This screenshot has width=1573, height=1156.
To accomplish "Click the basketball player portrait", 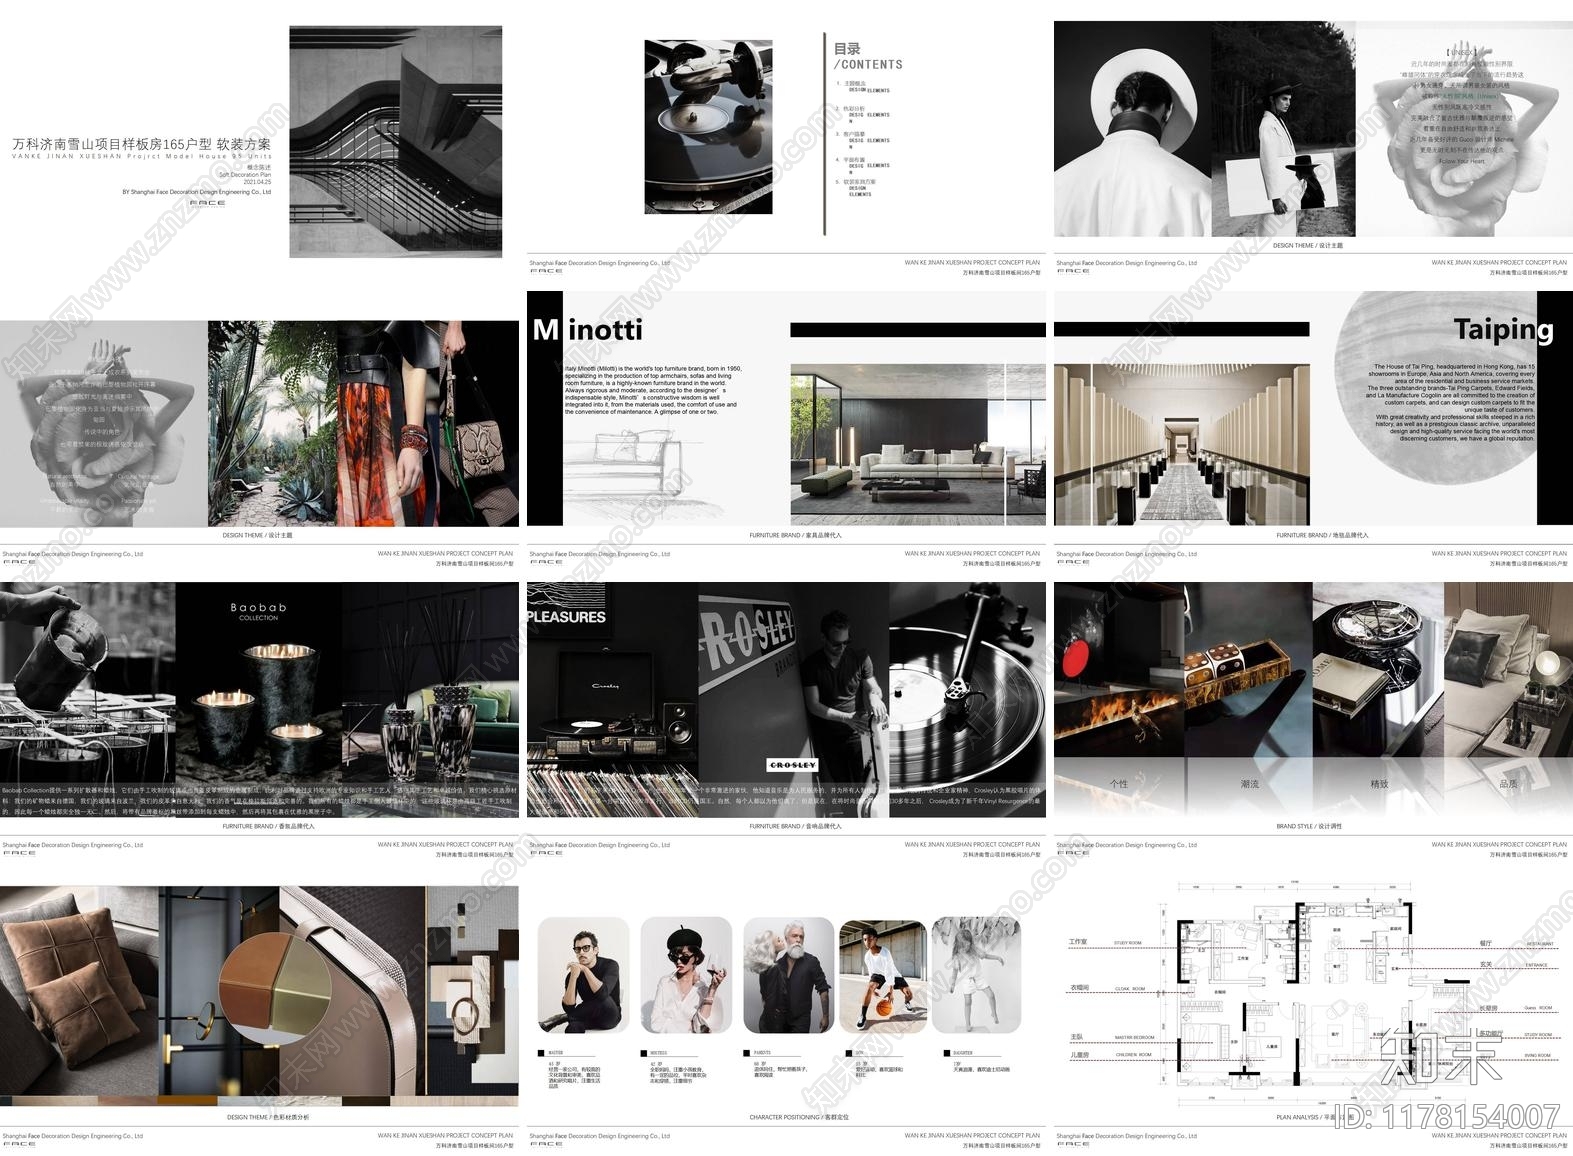I will point(883,976).
